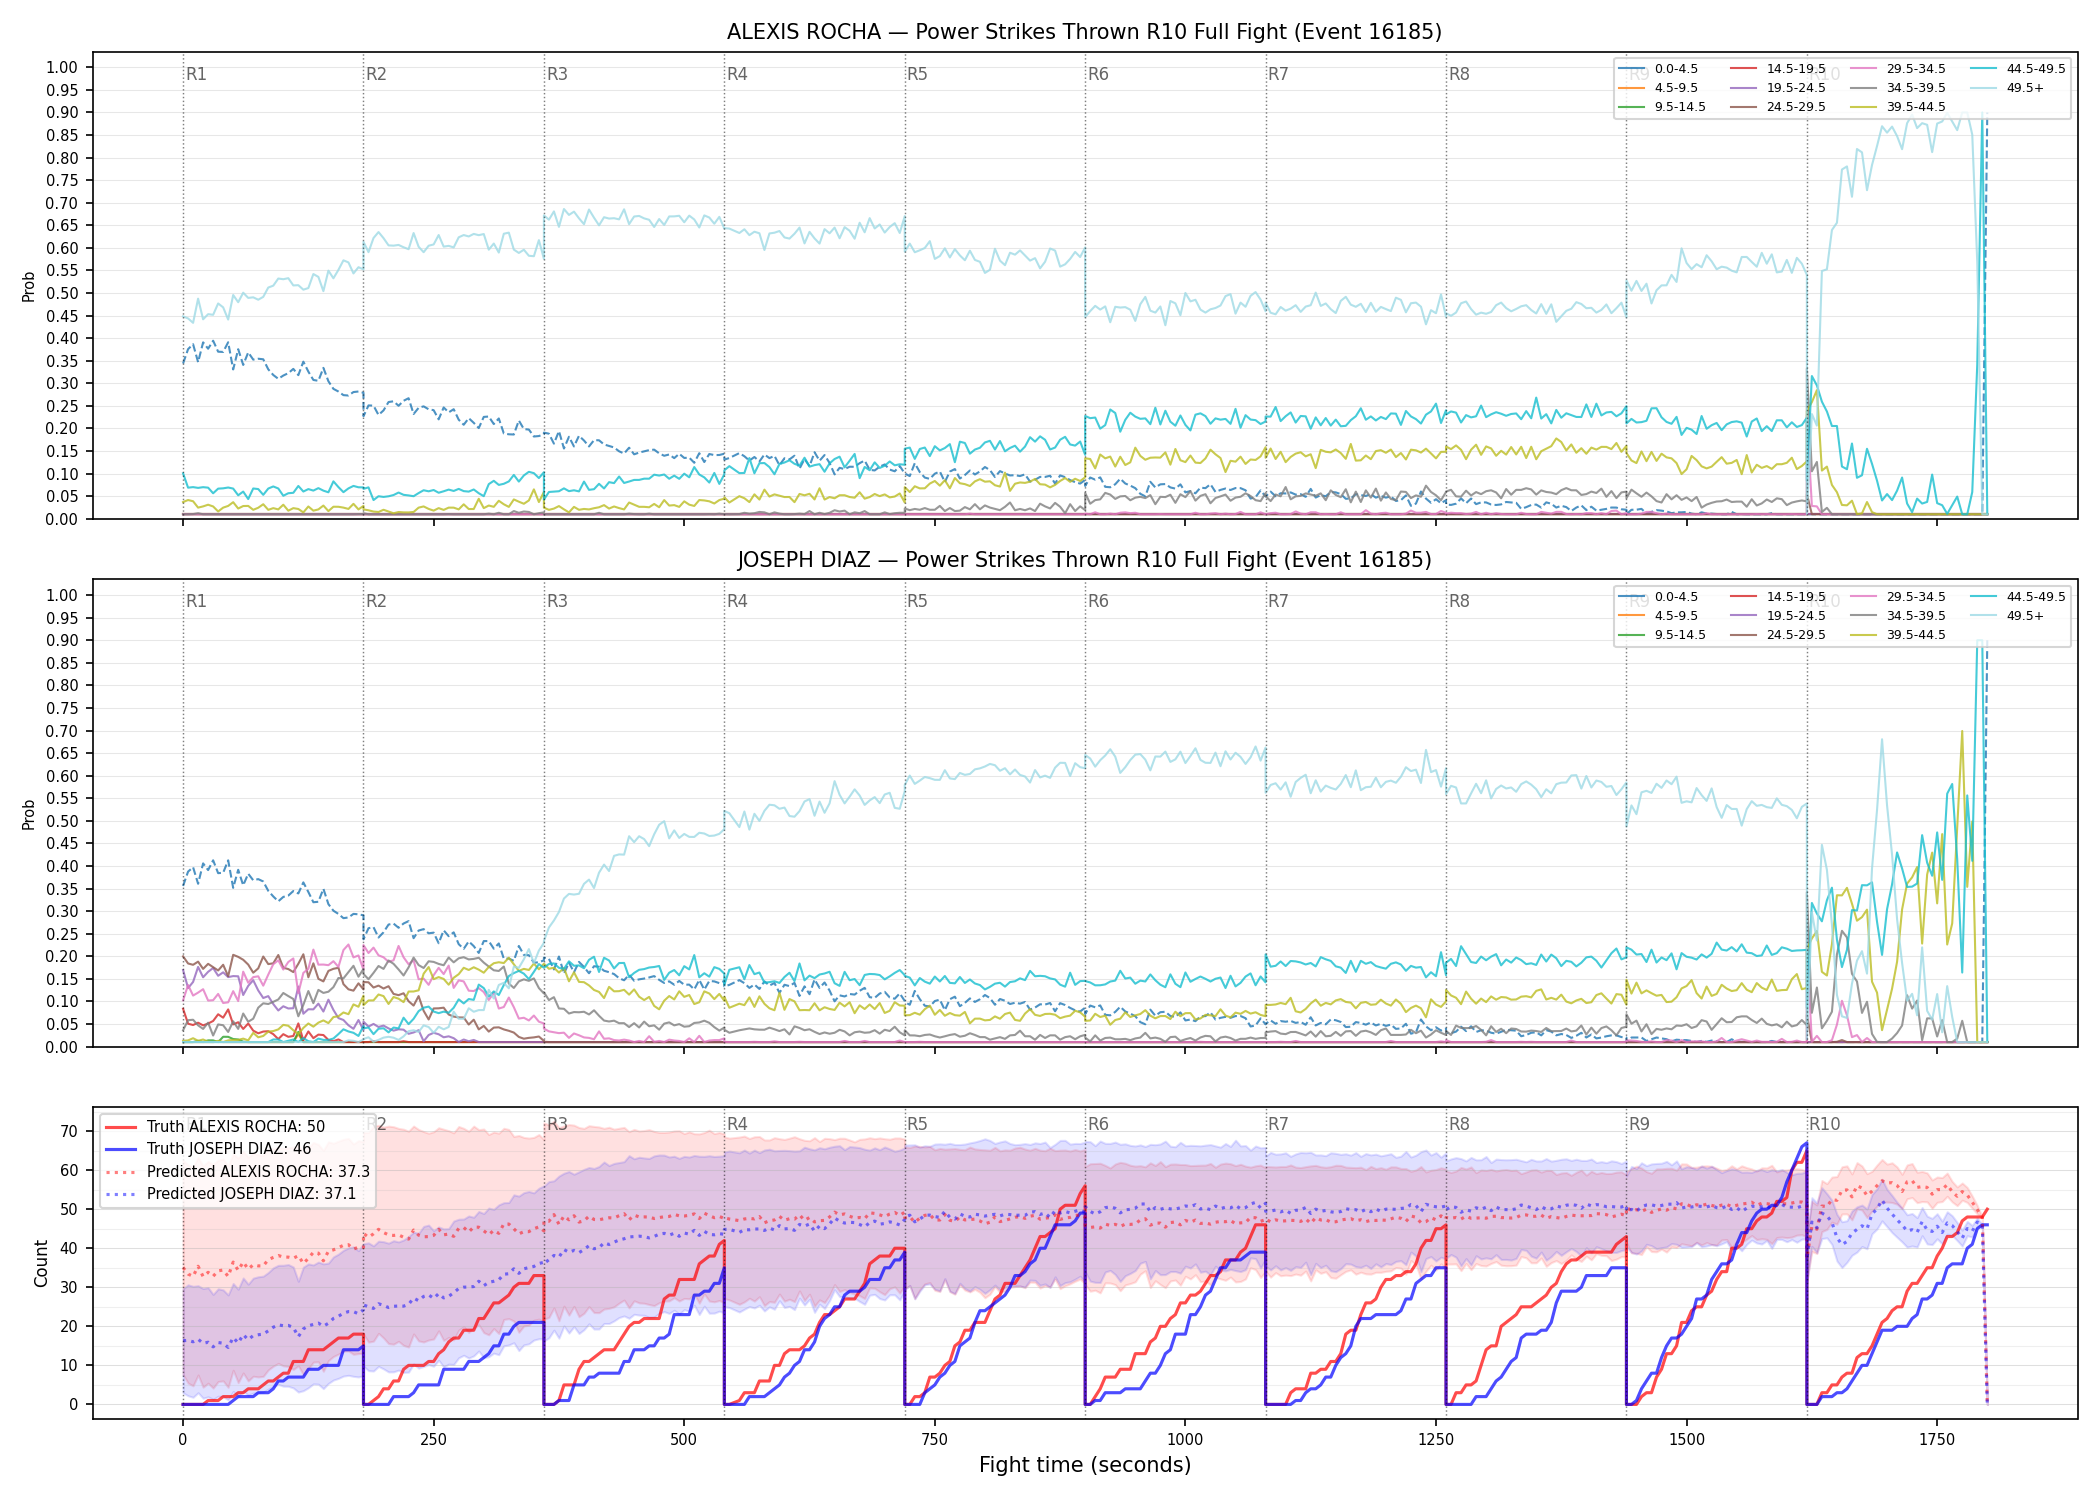Click the Predicted ALEXIS ROCHA: 37.3 legend entry

point(237,1171)
